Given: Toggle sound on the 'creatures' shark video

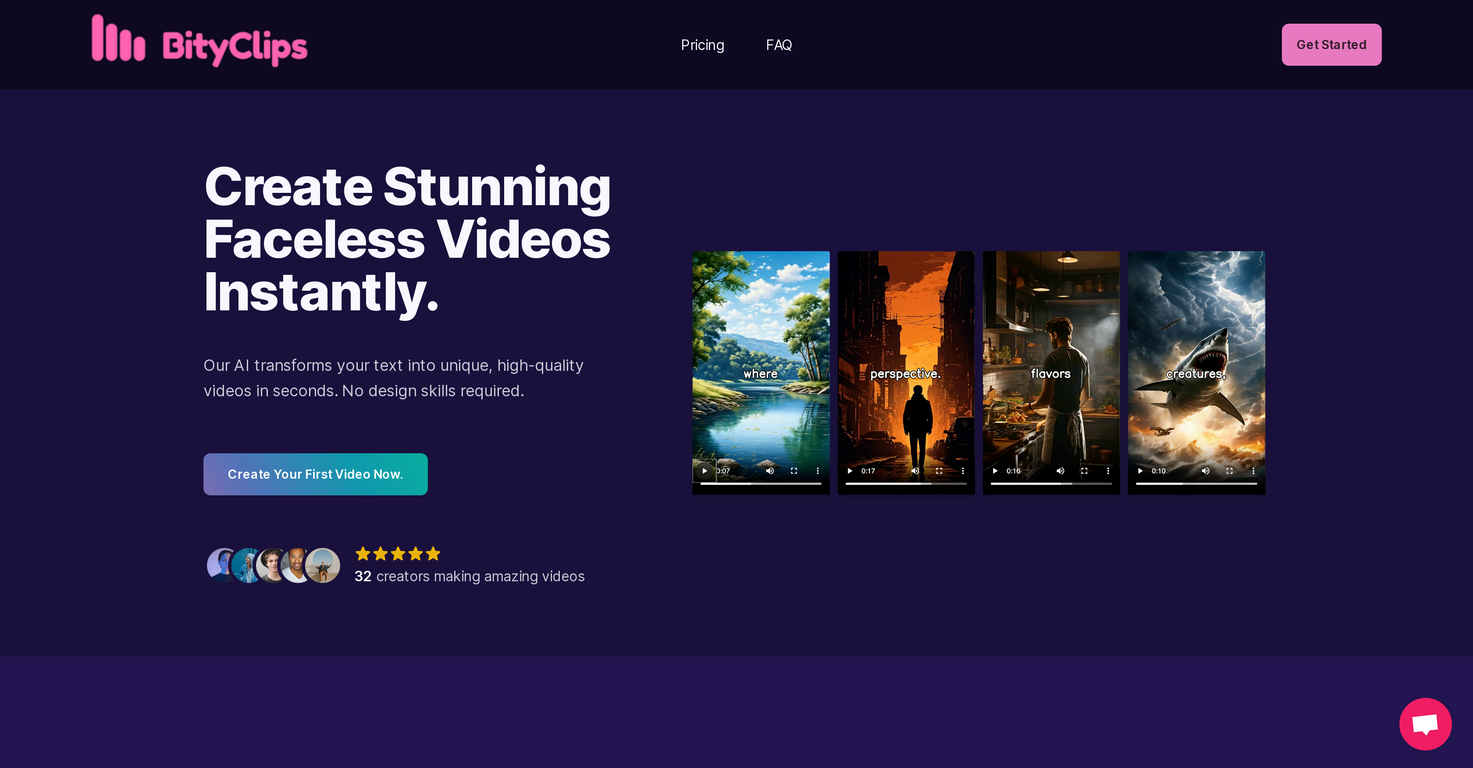Looking at the screenshot, I should pyautogui.click(x=1205, y=470).
